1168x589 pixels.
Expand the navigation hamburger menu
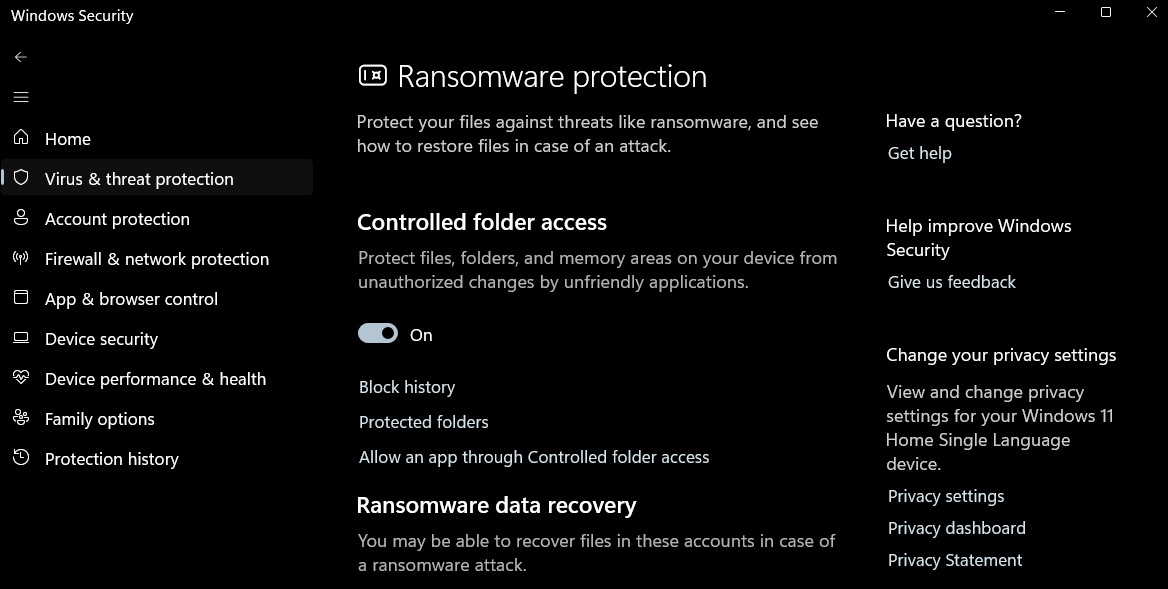click(x=20, y=97)
